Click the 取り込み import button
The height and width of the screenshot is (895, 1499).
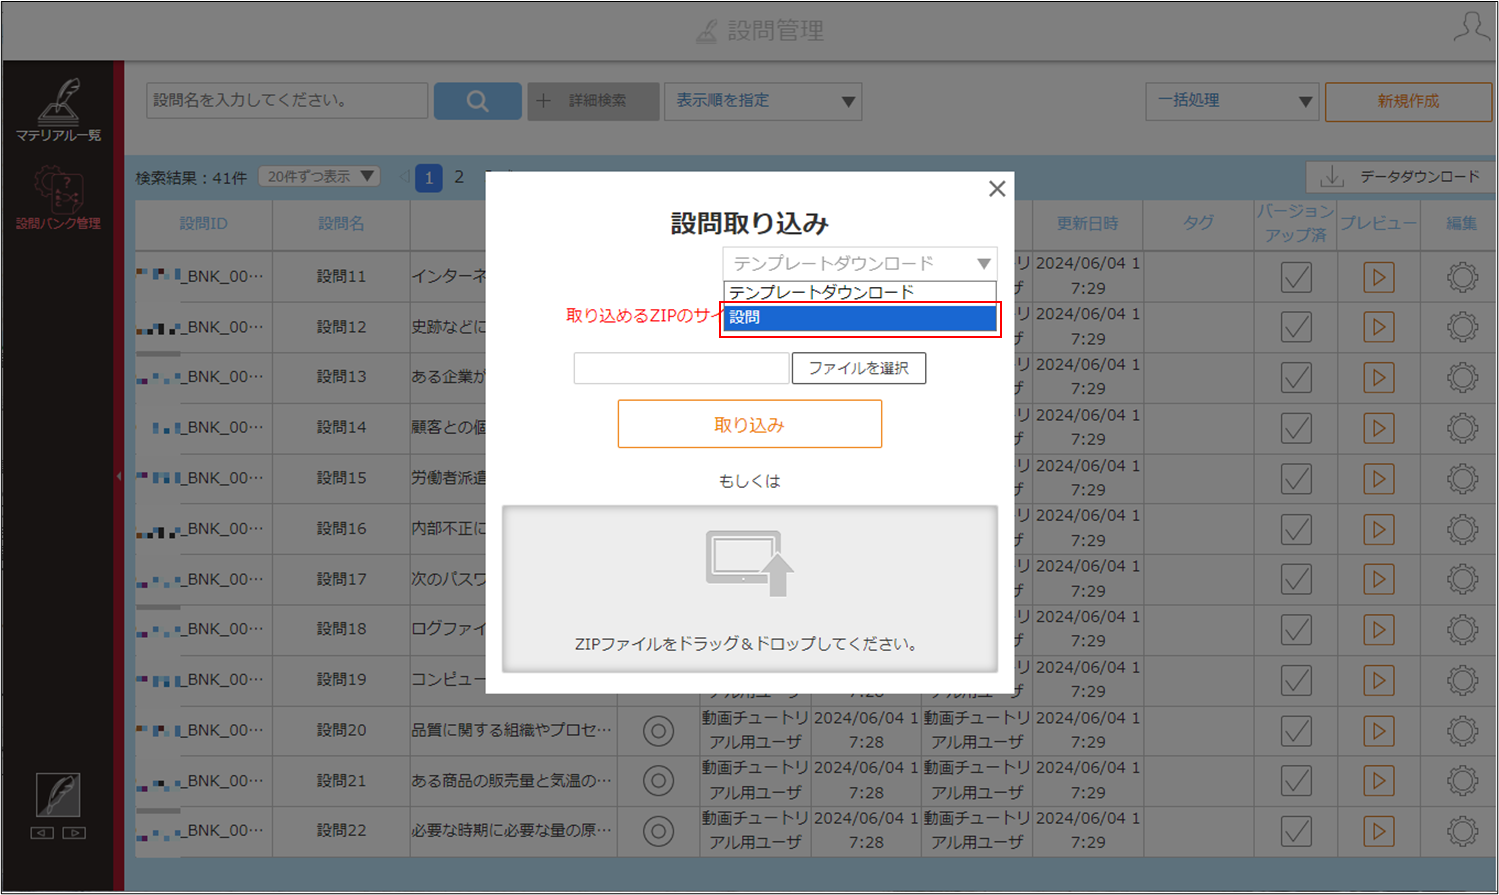(x=750, y=424)
